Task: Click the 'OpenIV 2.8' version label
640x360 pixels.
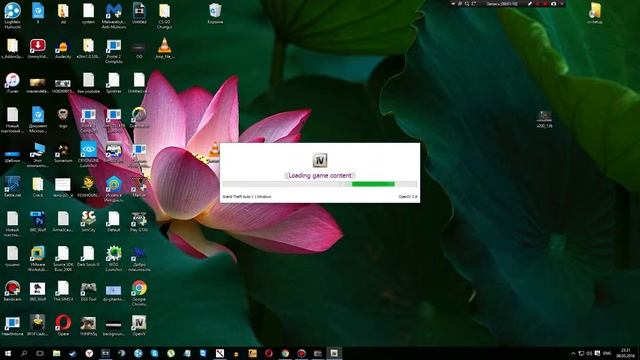Action: click(408, 196)
